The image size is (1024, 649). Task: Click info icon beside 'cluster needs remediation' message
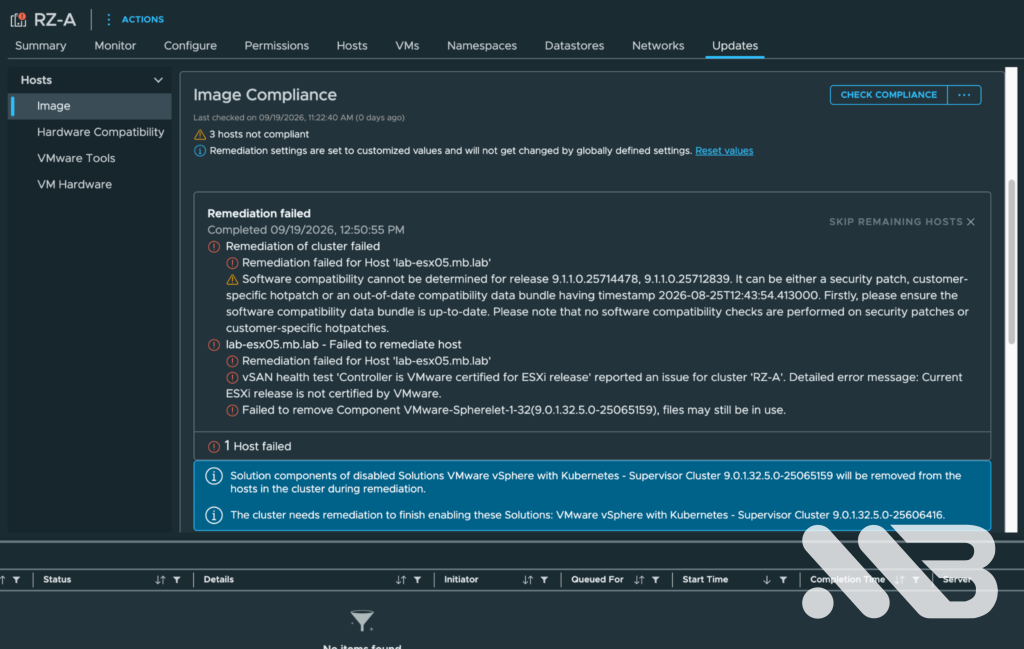coord(214,515)
